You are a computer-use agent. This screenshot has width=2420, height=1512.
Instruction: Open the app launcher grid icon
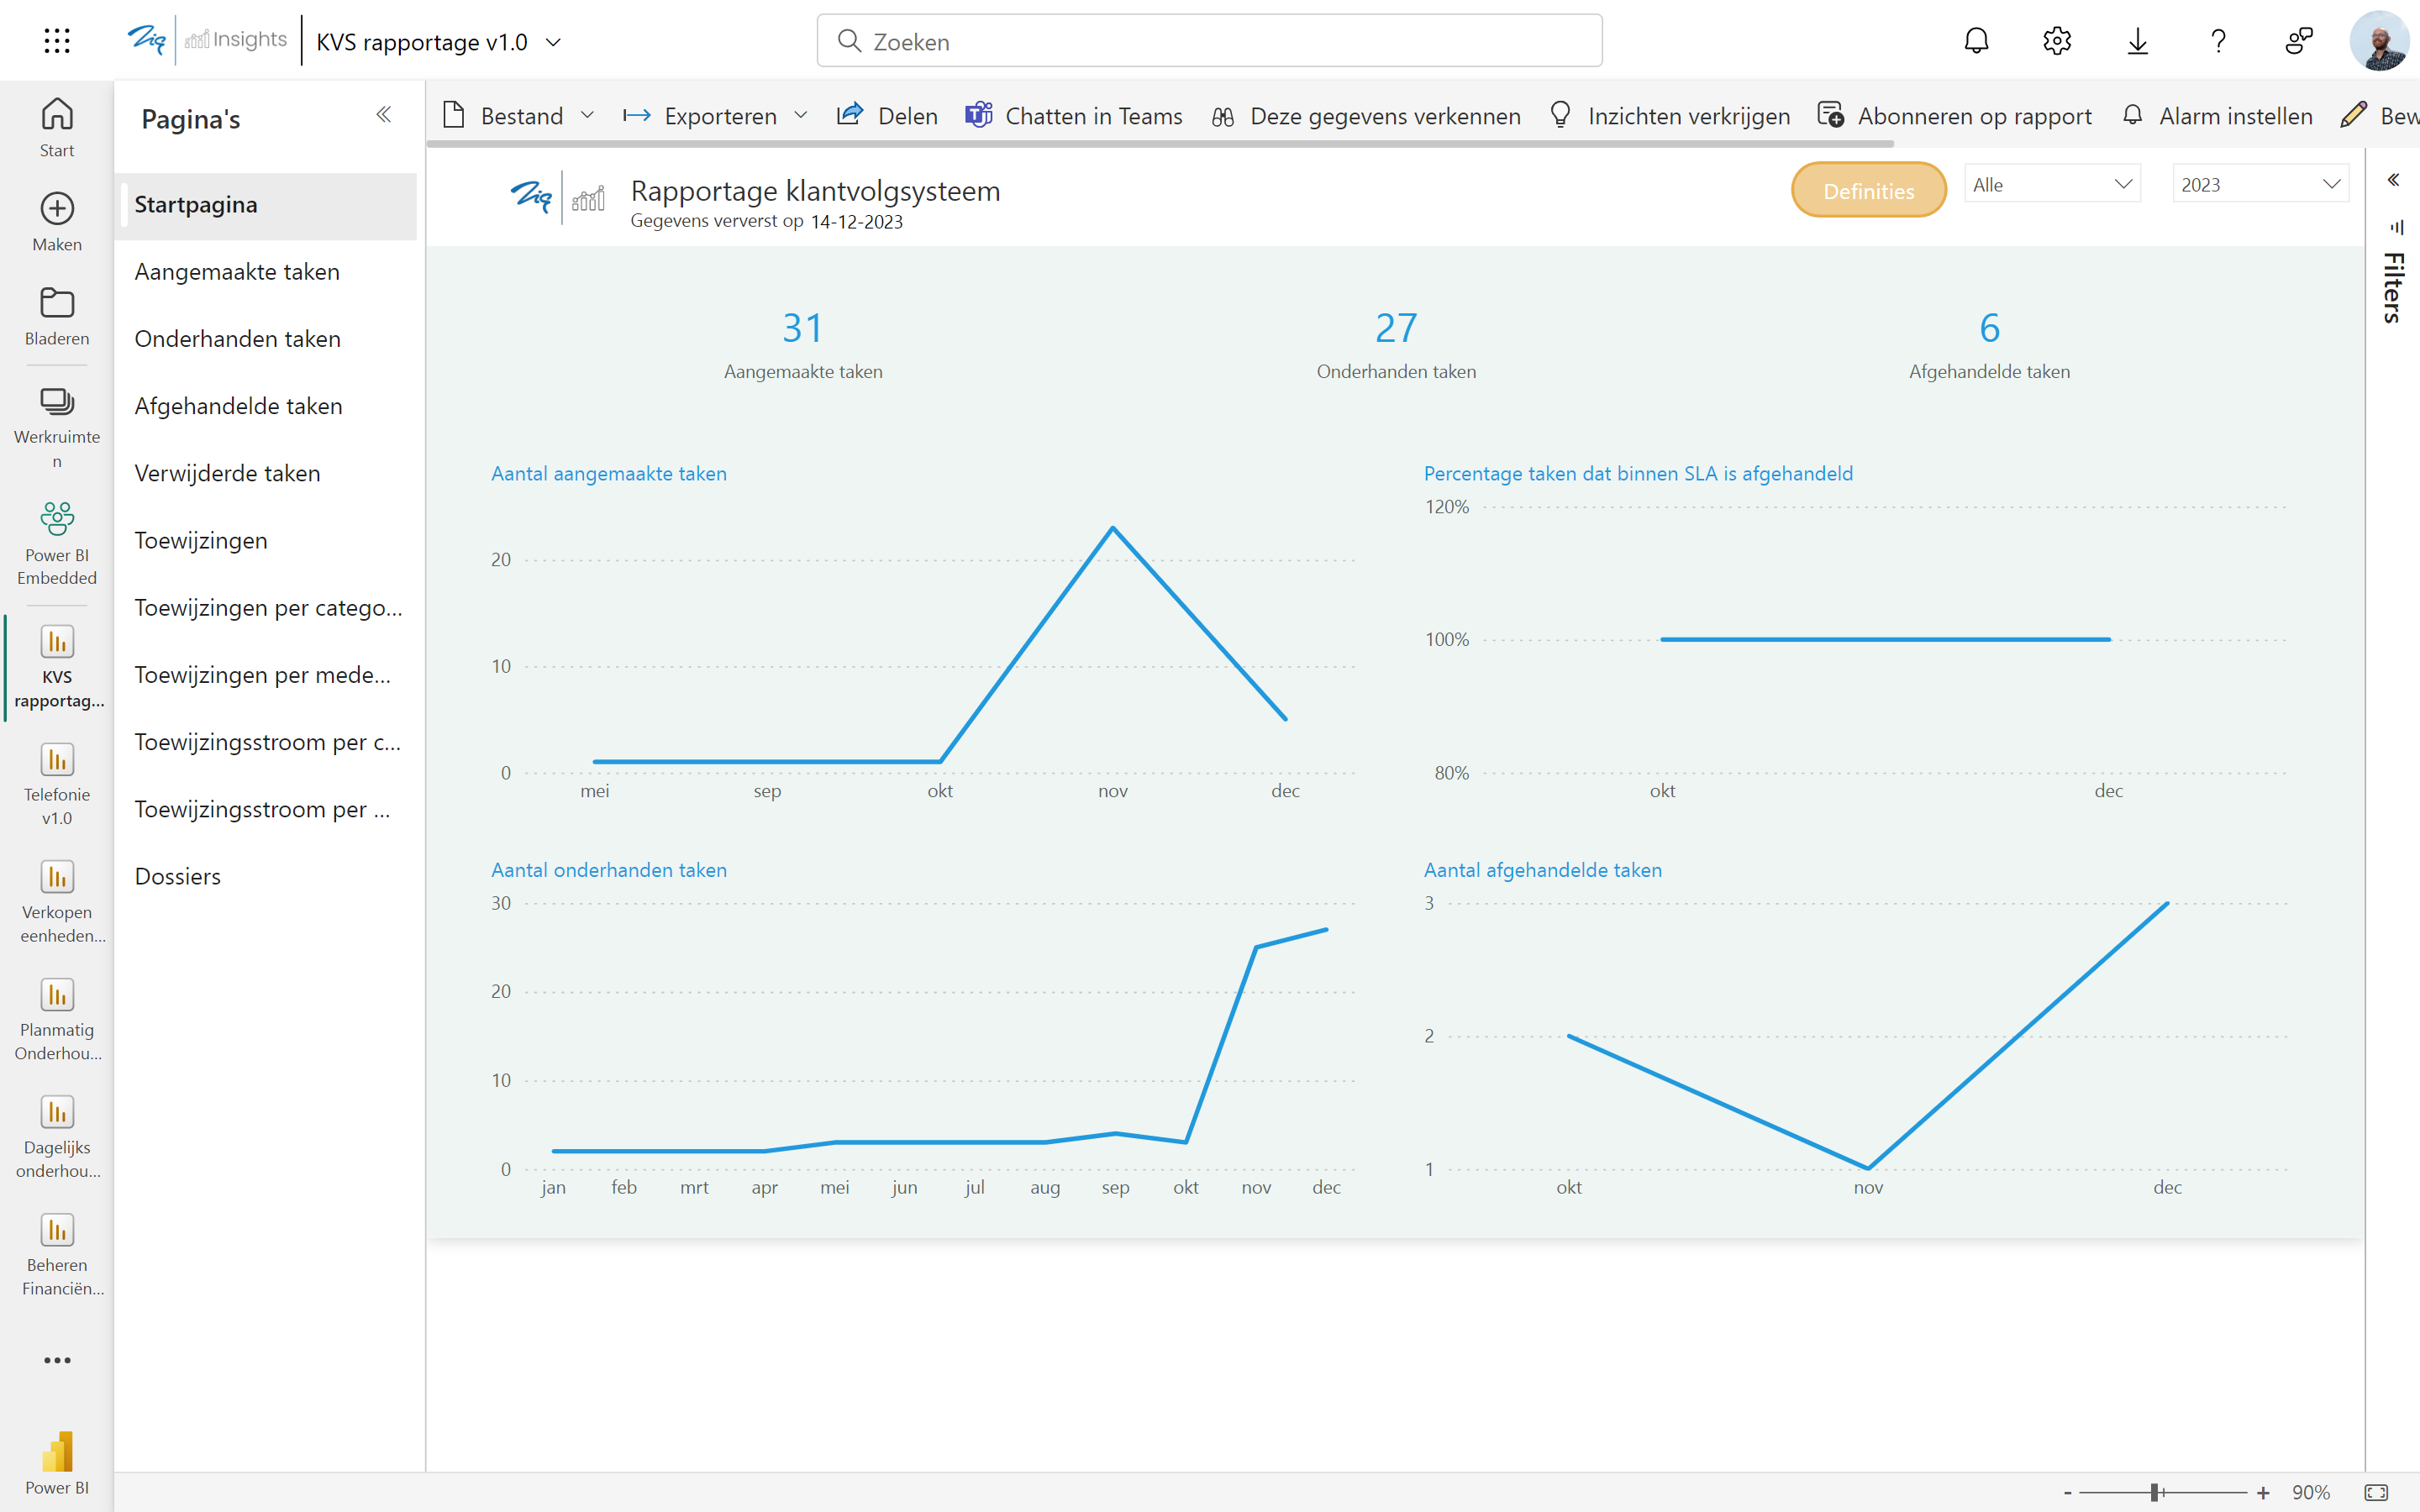click(x=57, y=41)
